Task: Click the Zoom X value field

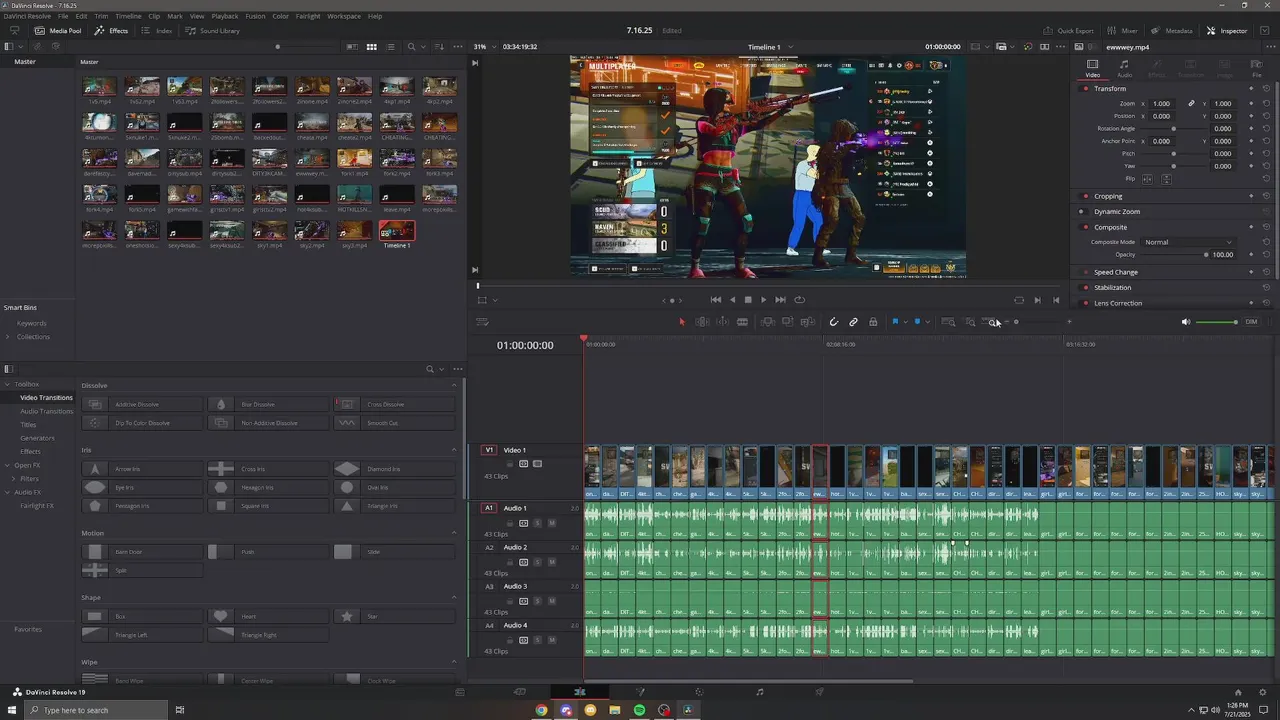Action: coord(1161,104)
